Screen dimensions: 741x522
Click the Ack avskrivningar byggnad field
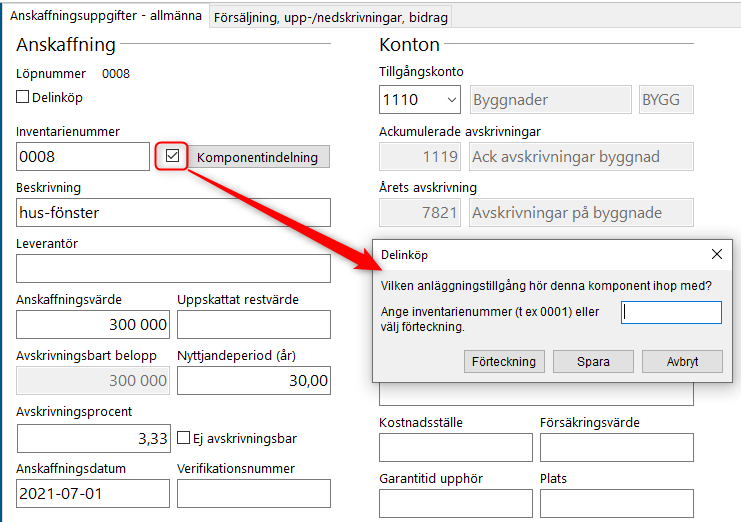coord(581,156)
